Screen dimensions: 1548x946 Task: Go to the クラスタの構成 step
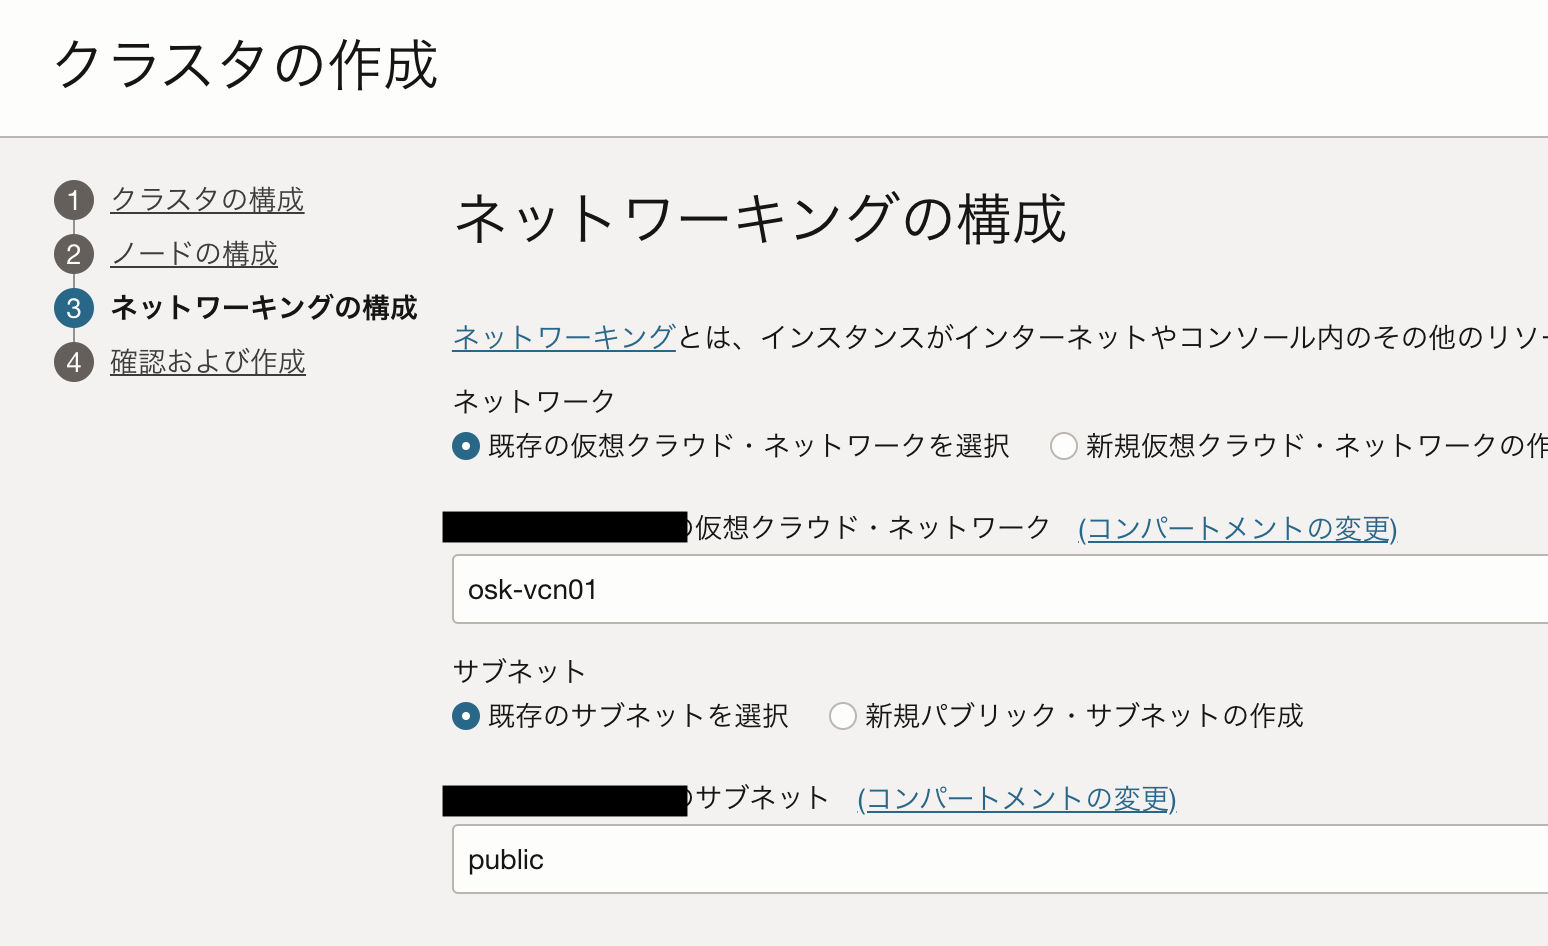pos(207,200)
